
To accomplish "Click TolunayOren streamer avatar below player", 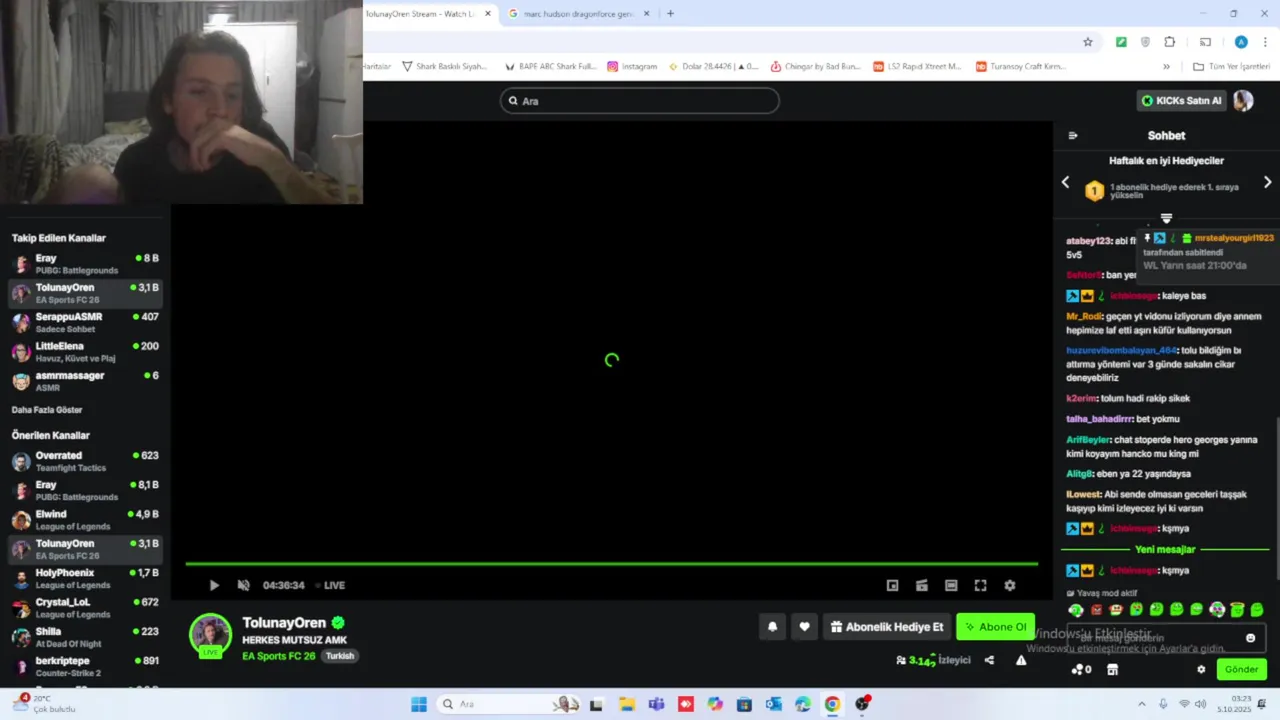I will point(210,635).
